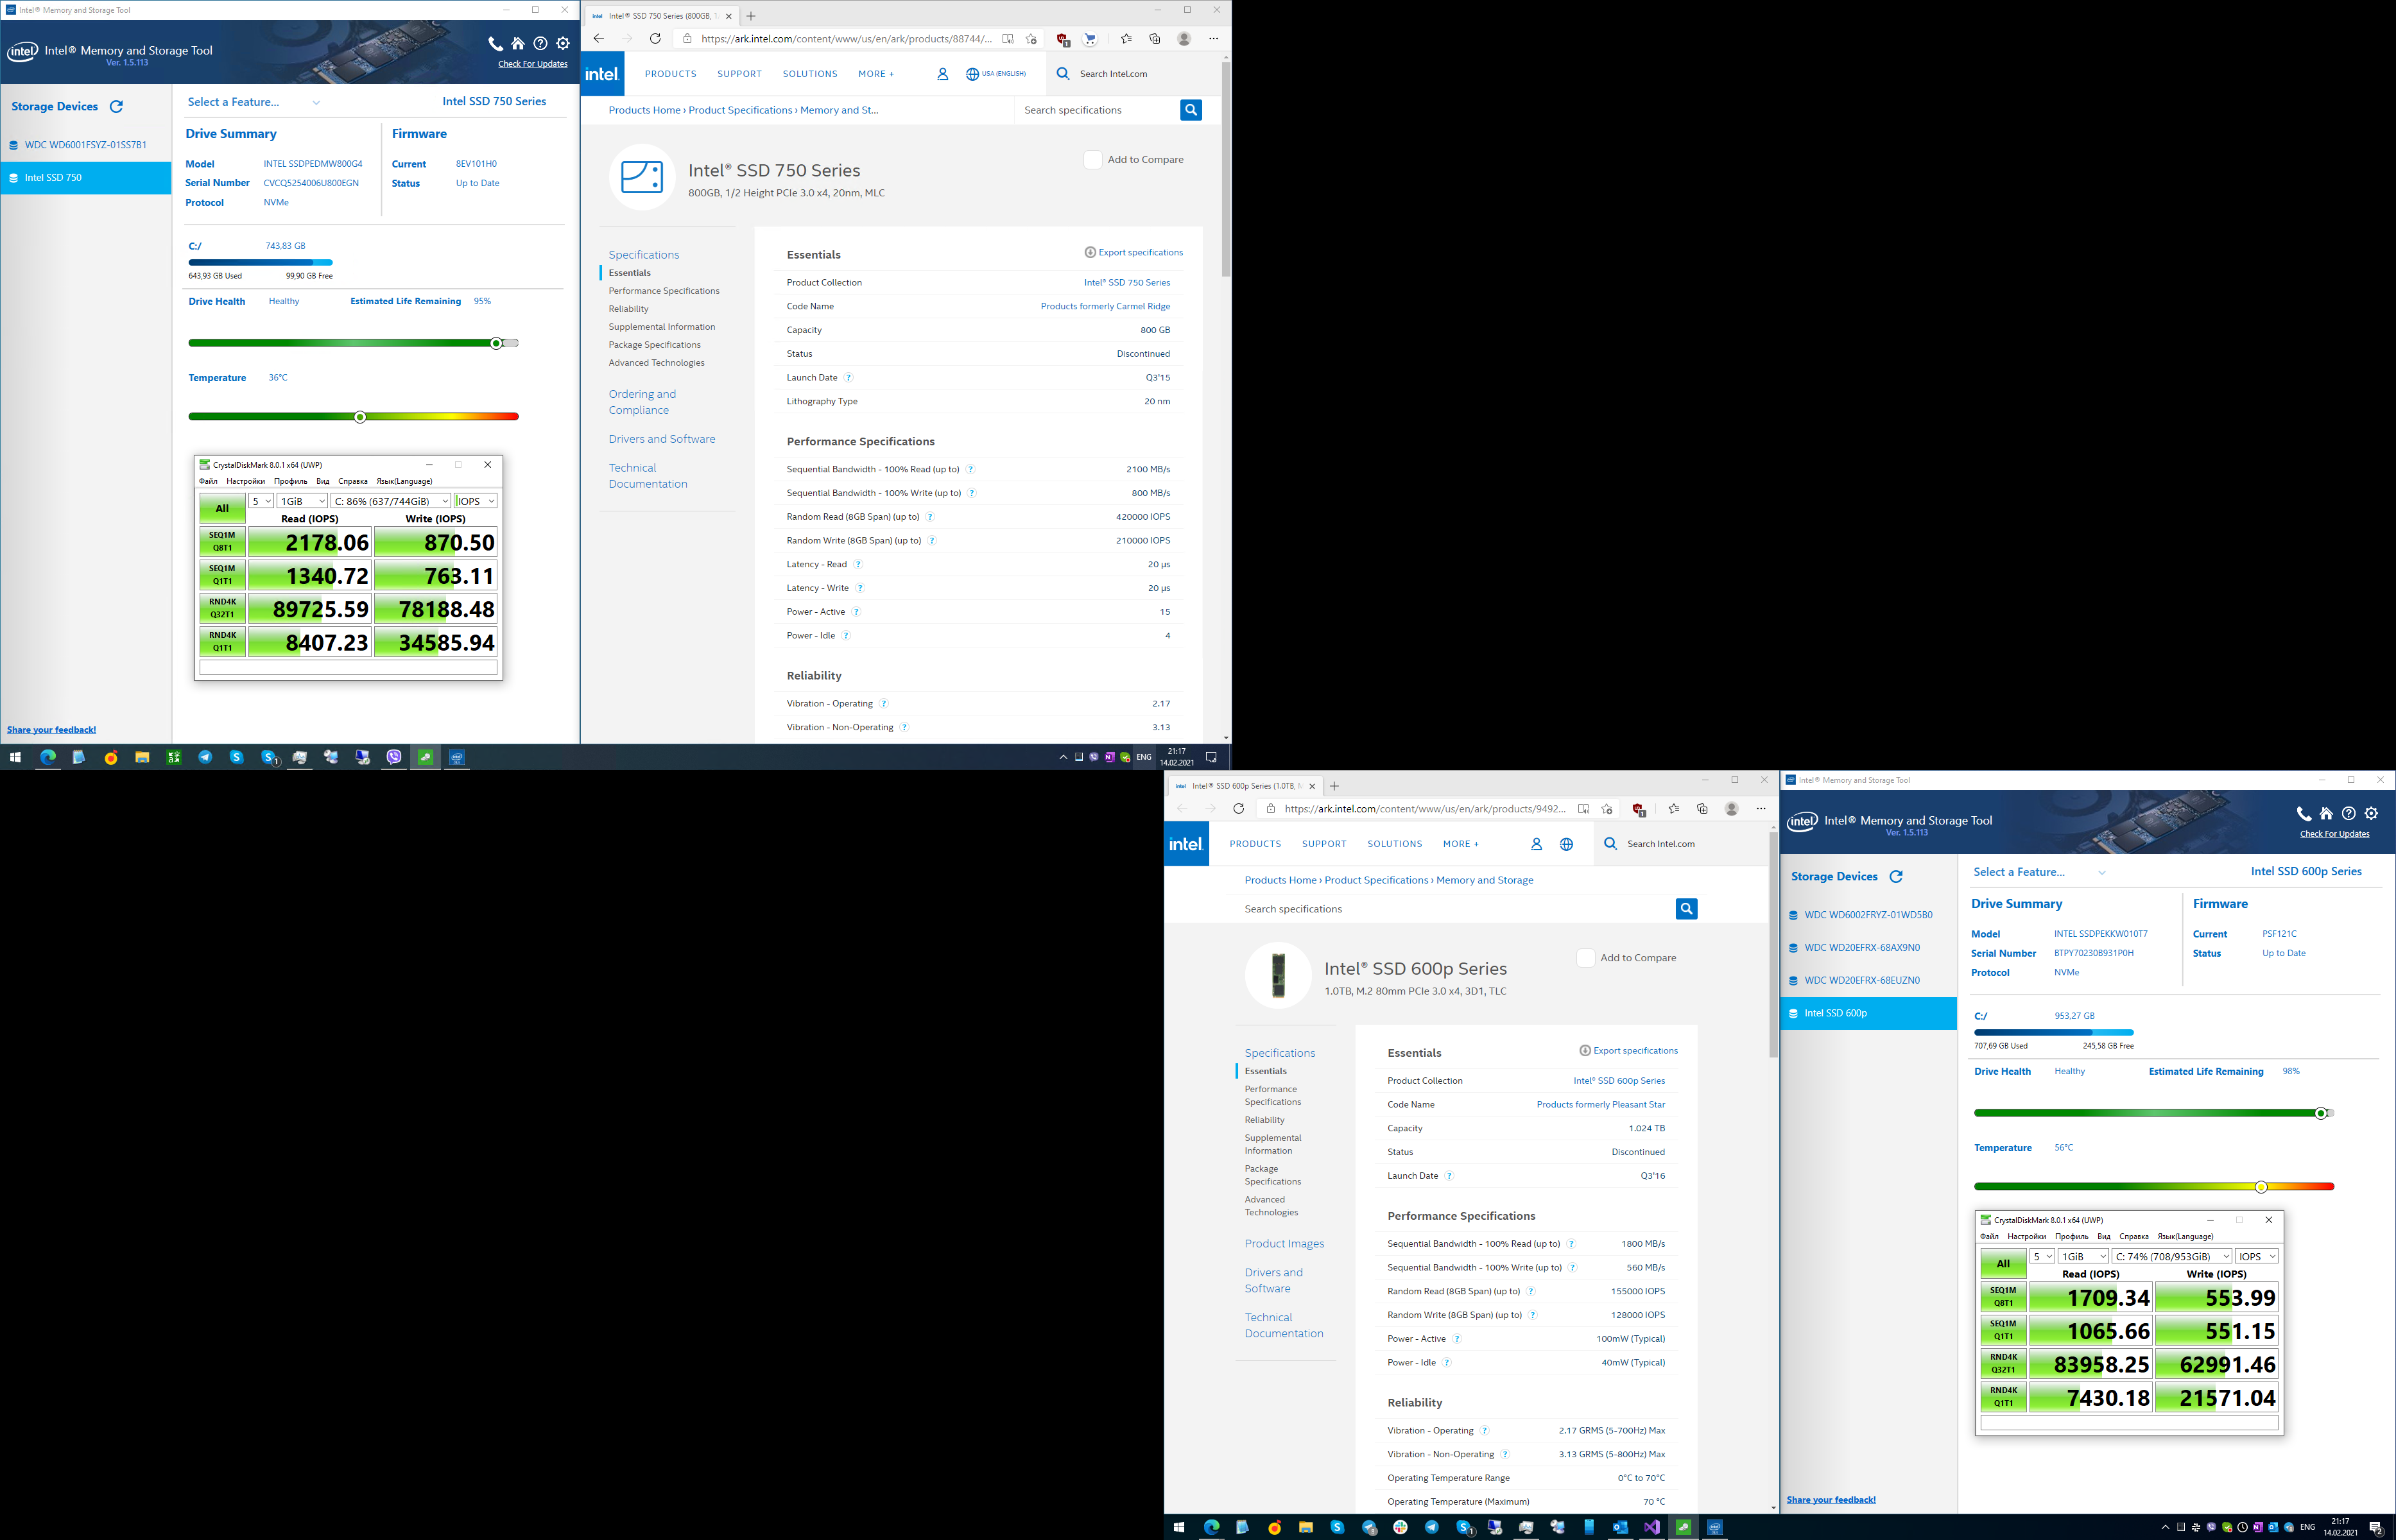This screenshot has height=1540, width=2396.
Task: Click Share your feedback in SSD 600p tool
Action: click(1831, 1500)
